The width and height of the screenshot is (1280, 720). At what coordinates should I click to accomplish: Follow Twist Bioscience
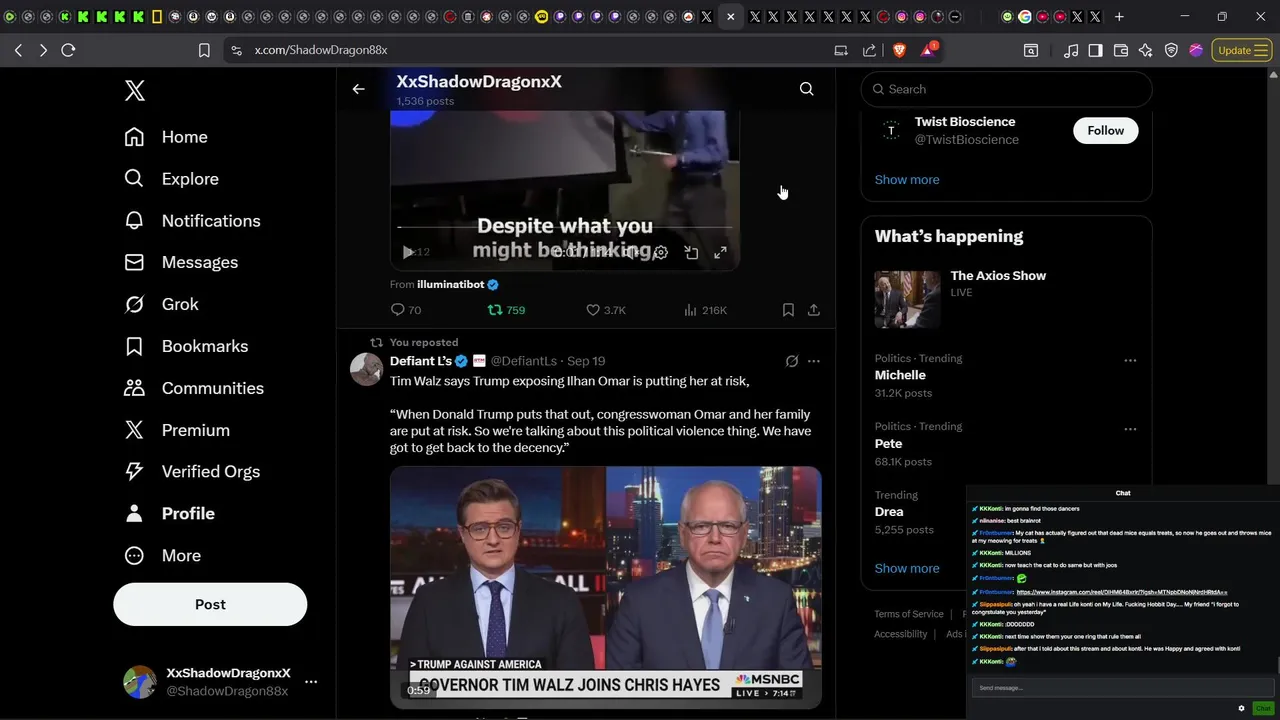pyautogui.click(x=1105, y=131)
